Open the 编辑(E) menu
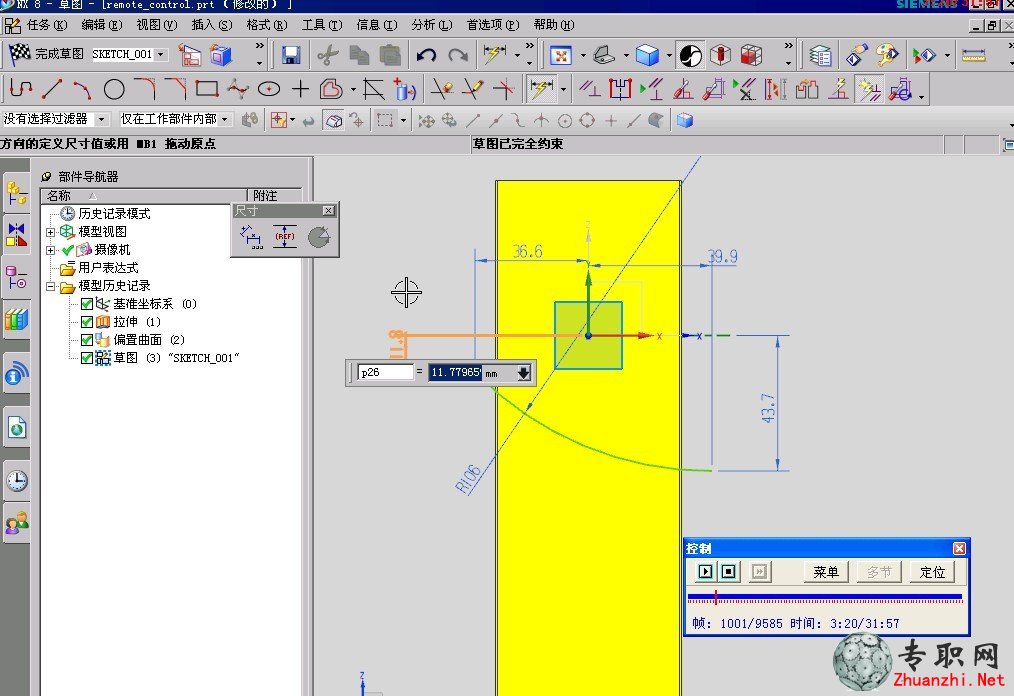 coord(102,25)
